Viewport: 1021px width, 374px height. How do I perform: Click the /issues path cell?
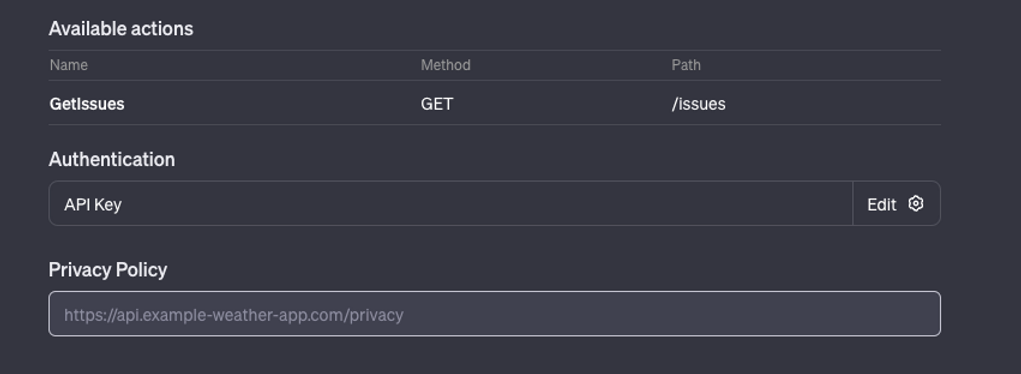(x=699, y=104)
